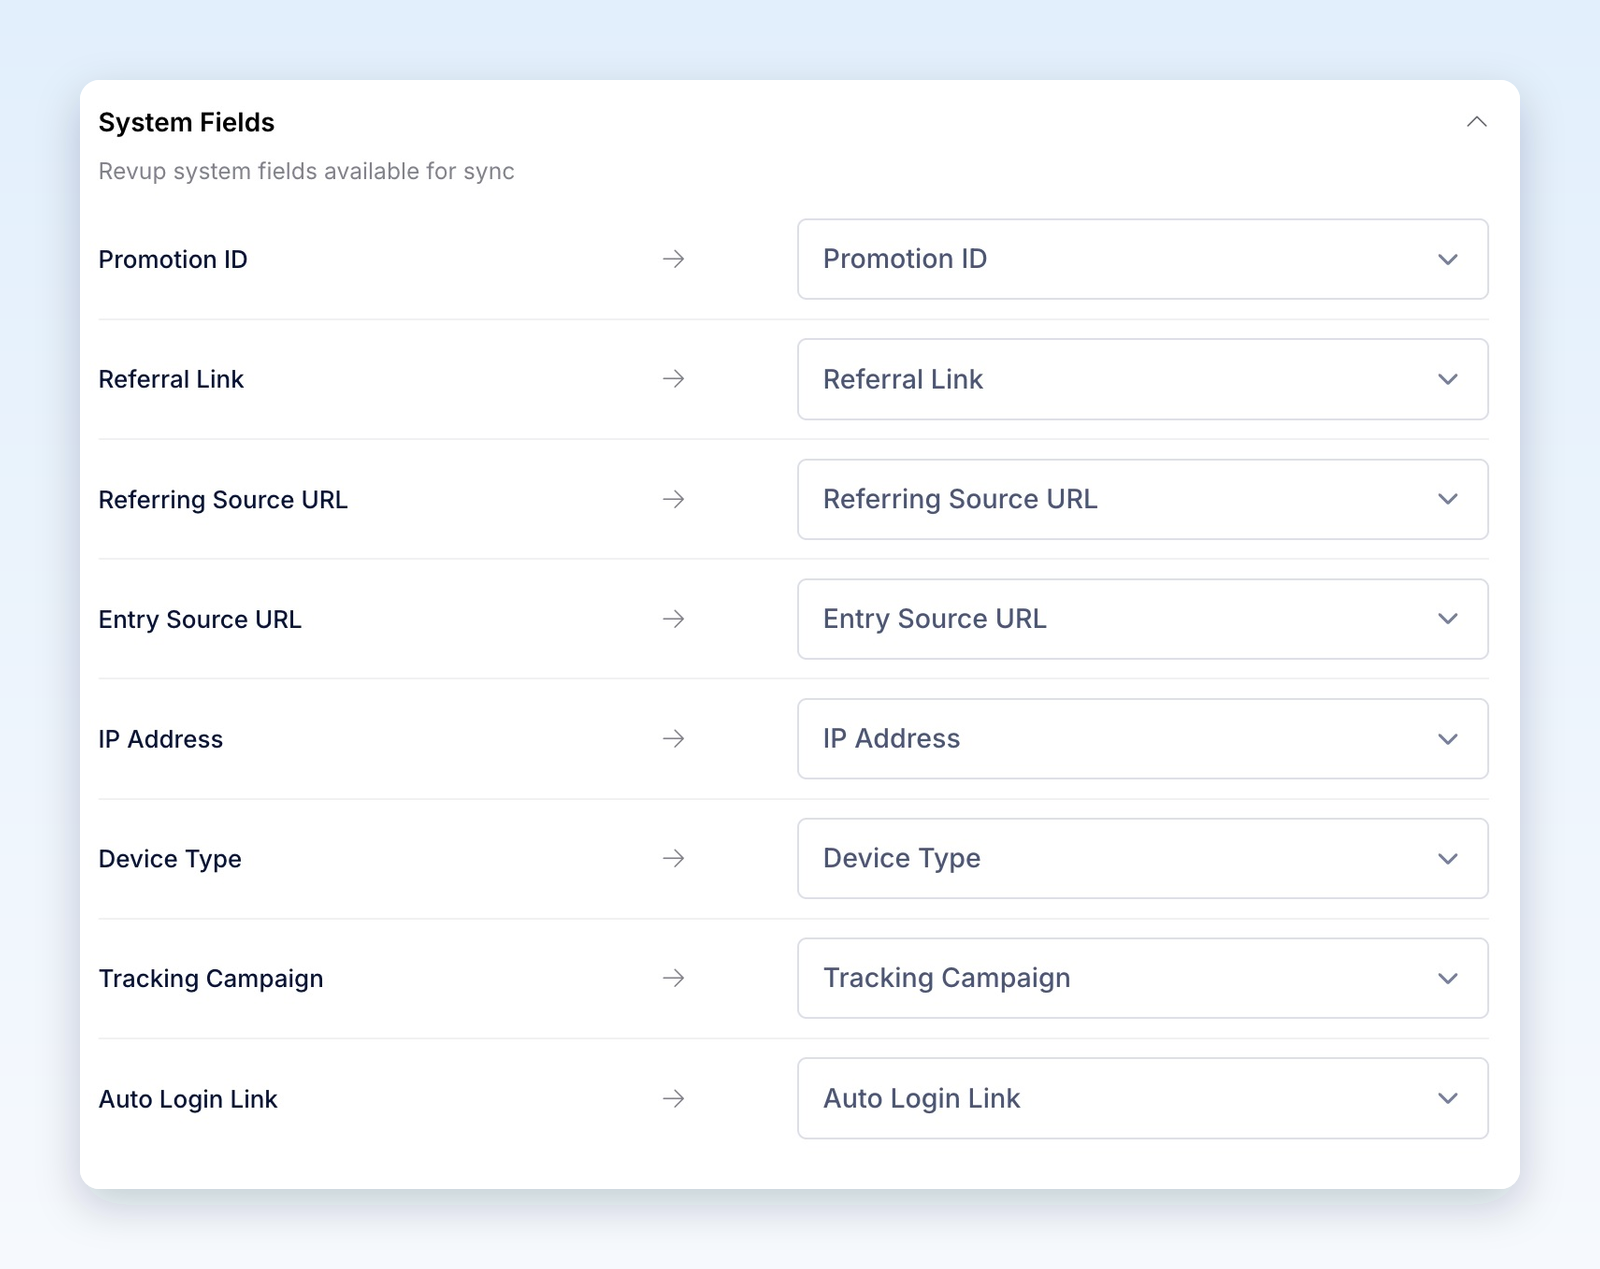Open the IP Address mapping dropdown
This screenshot has width=1600, height=1269.
(x=1142, y=739)
